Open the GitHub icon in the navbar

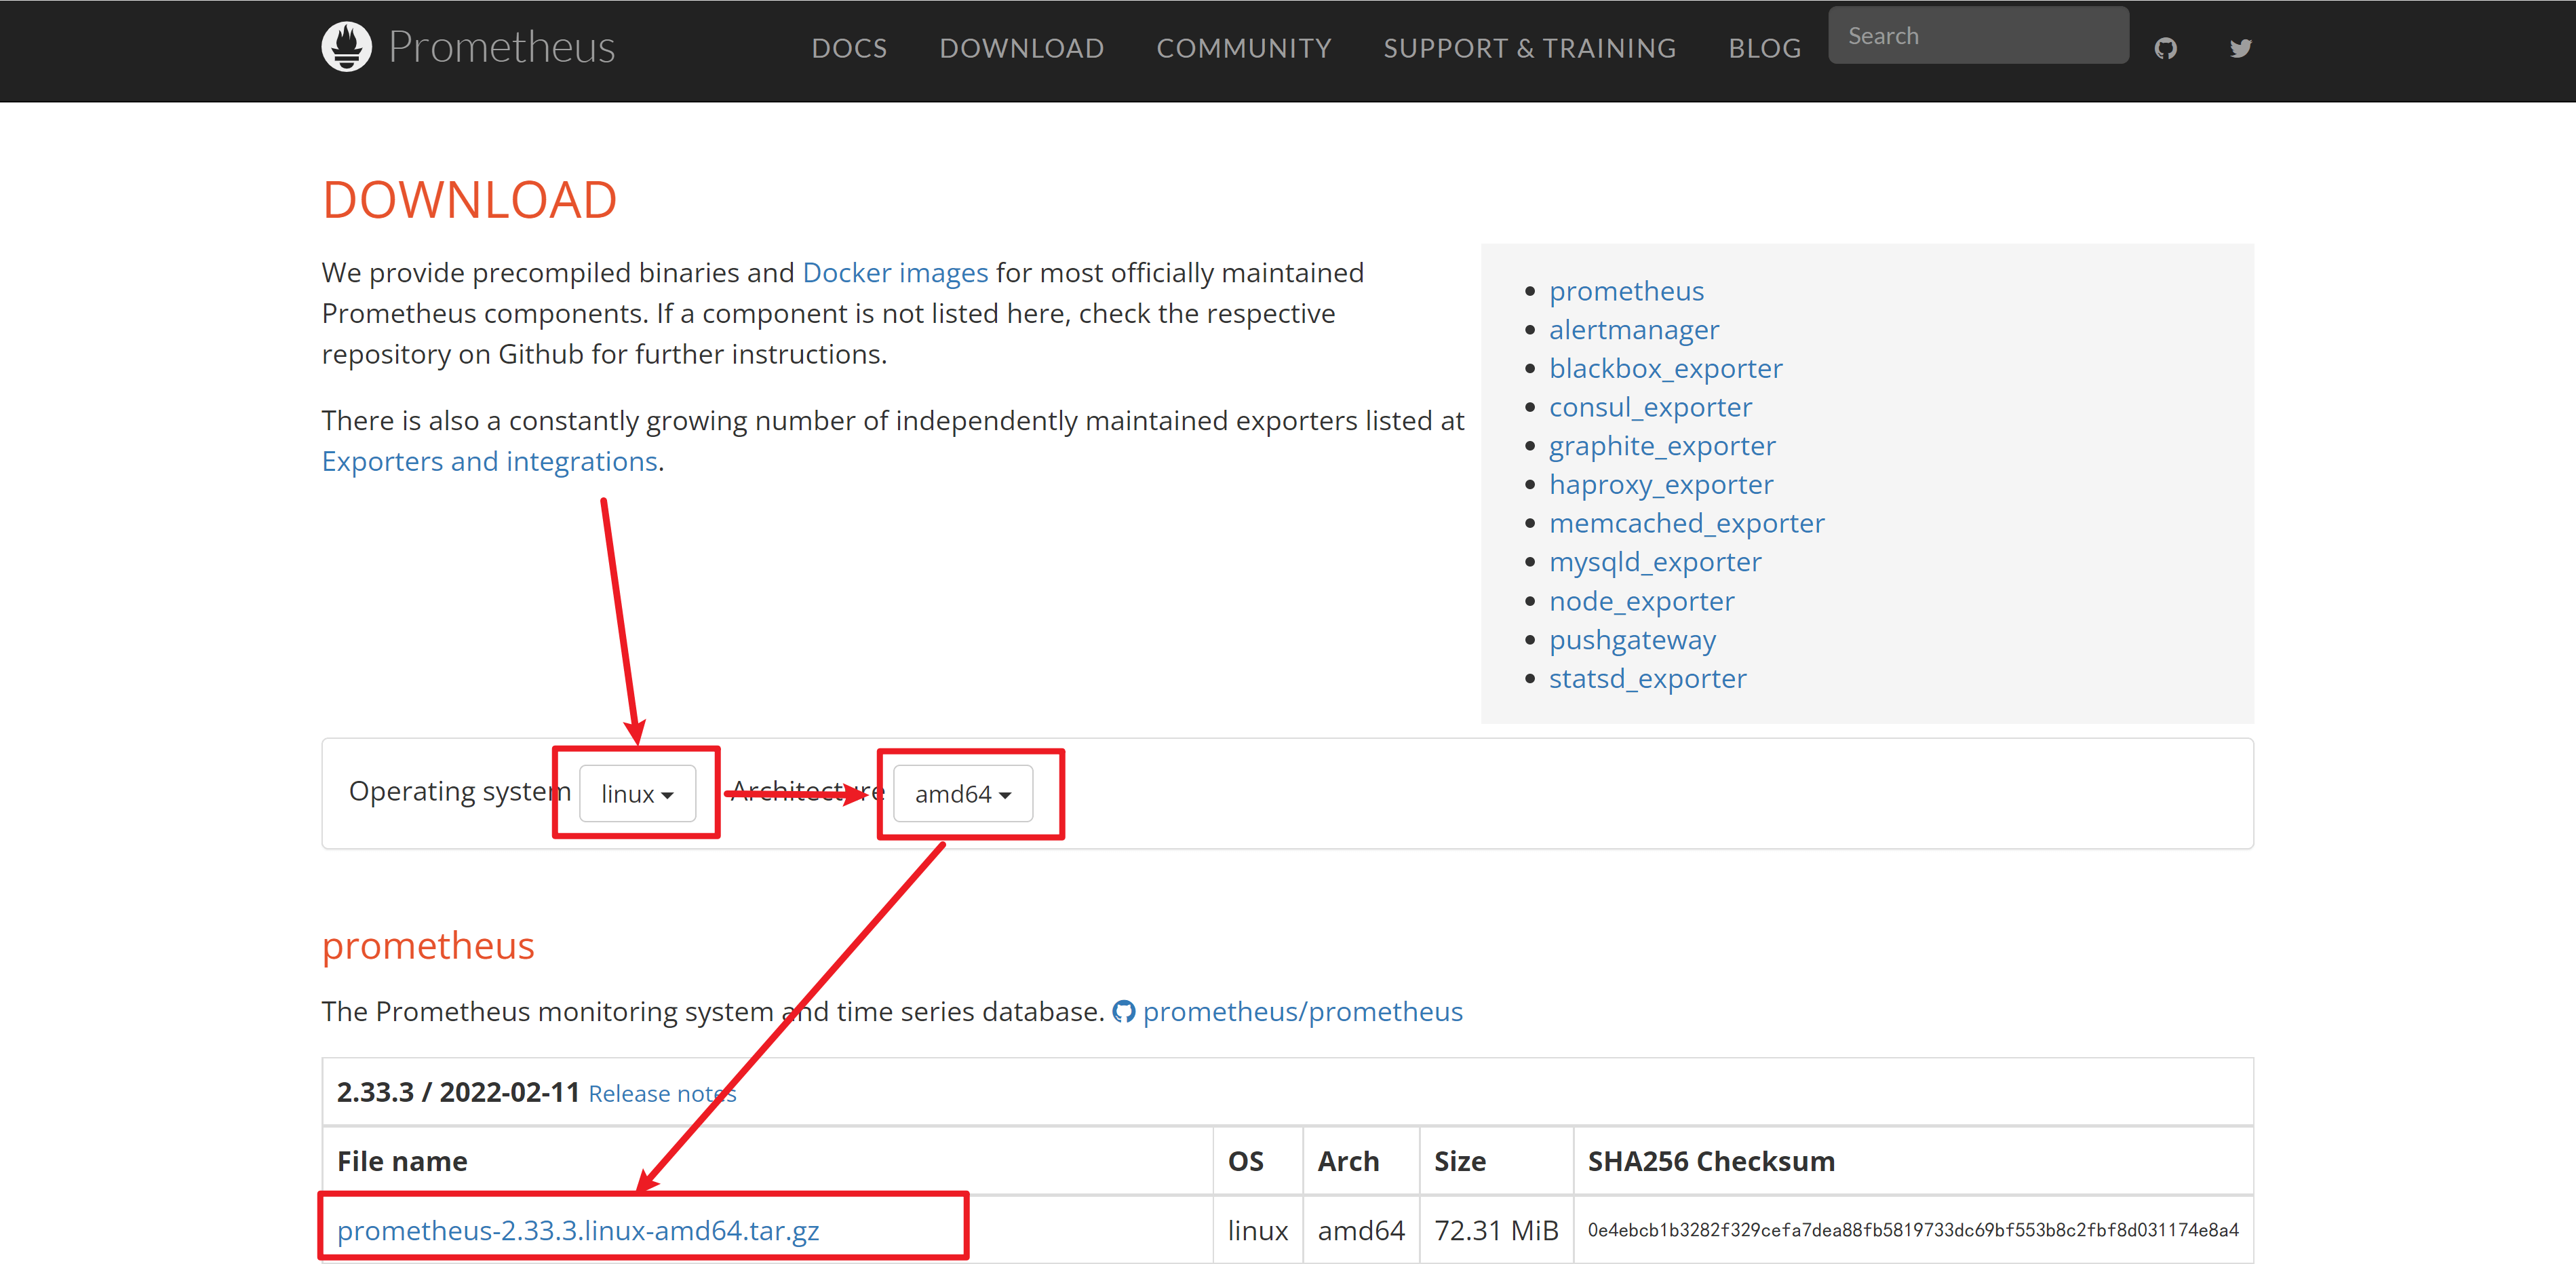(2165, 48)
